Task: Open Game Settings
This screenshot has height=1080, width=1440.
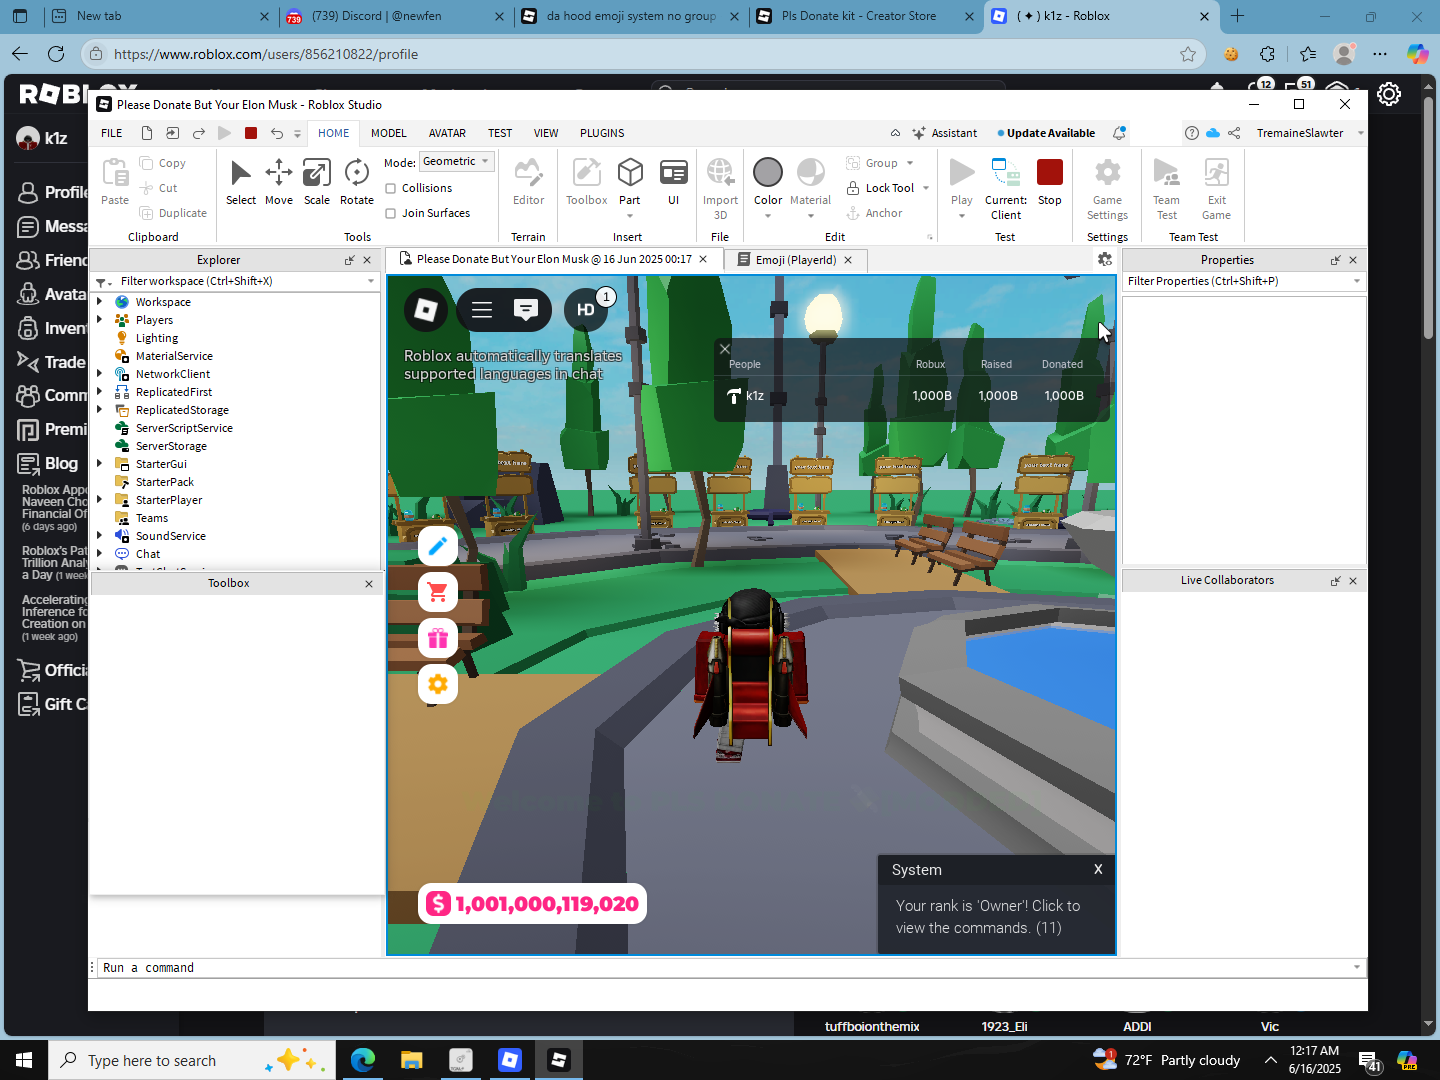Action: pyautogui.click(x=1108, y=189)
